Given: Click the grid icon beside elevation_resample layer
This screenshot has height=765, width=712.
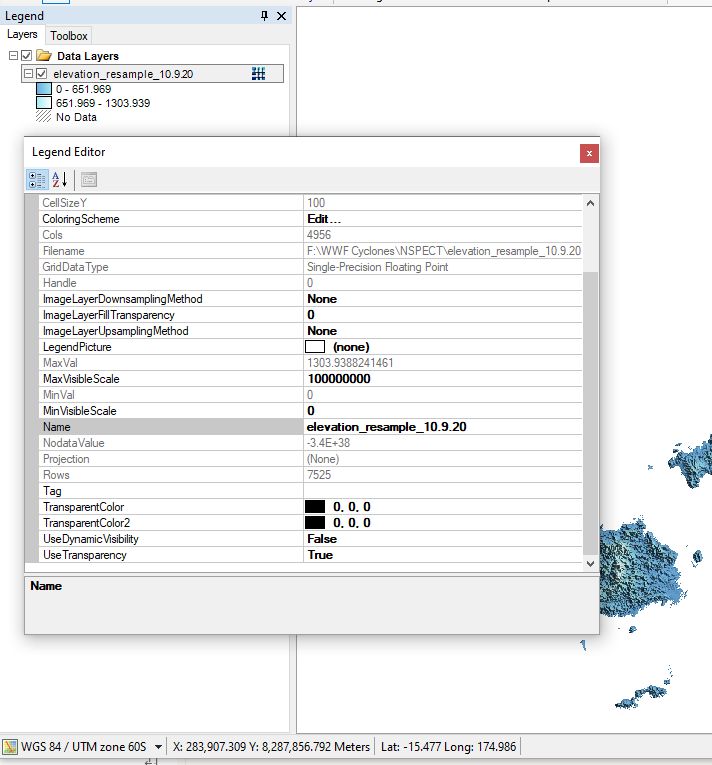Looking at the screenshot, I should (258, 74).
